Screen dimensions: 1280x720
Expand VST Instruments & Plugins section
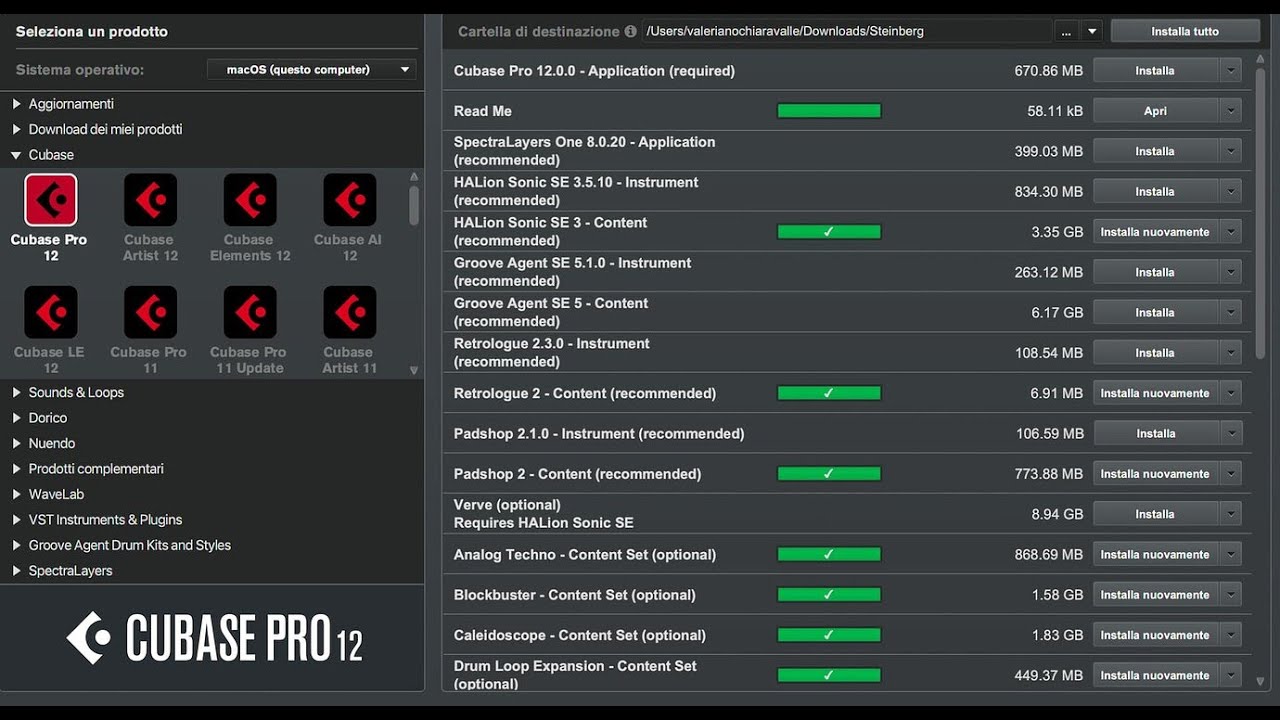point(17,520)
